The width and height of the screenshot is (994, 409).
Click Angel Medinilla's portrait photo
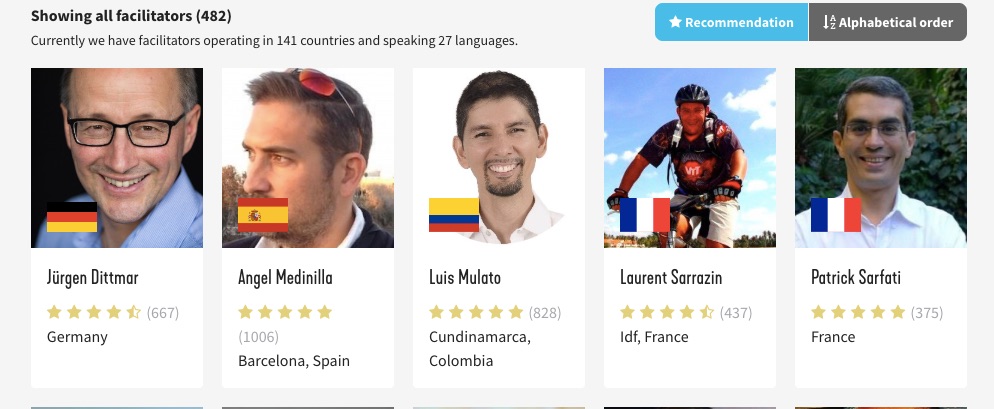pyautogui.click(x=308, y=158)
